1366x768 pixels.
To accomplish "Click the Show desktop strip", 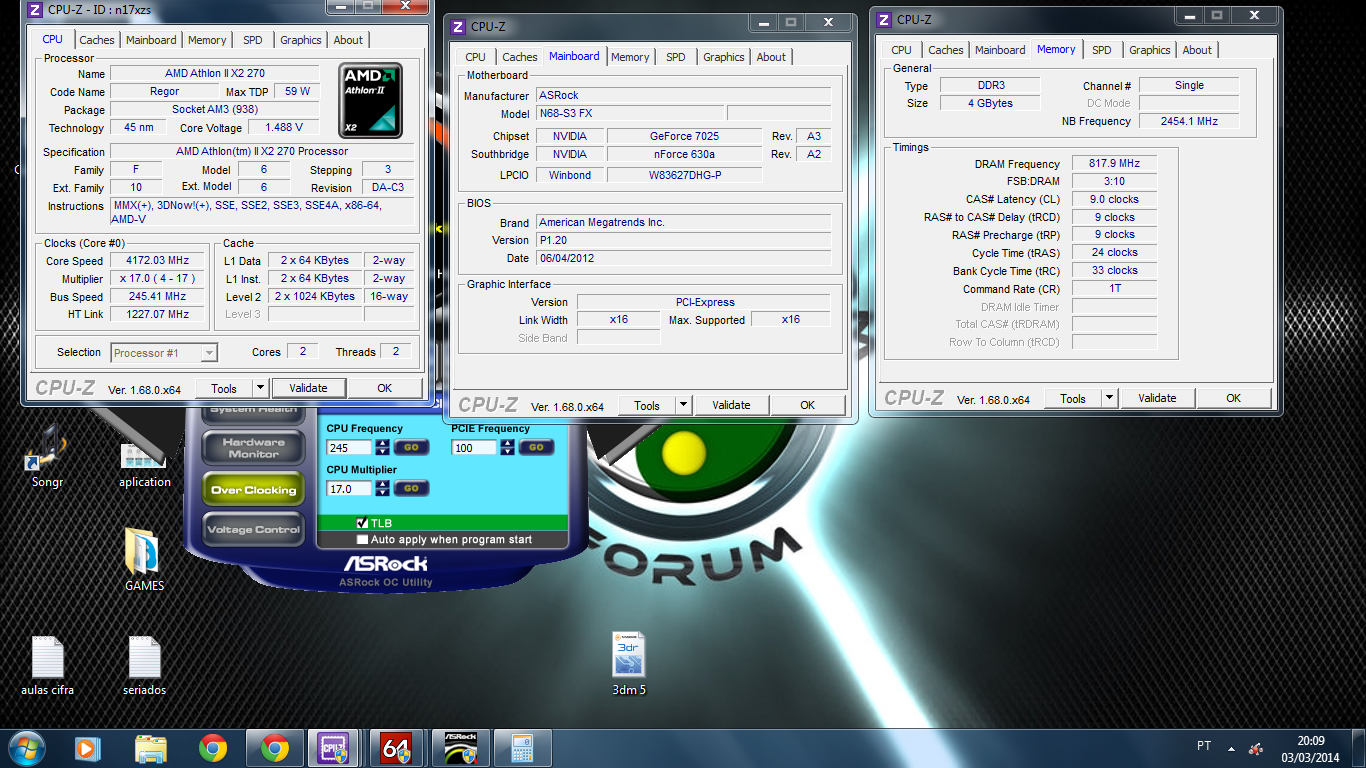I will pos(1359,748).
